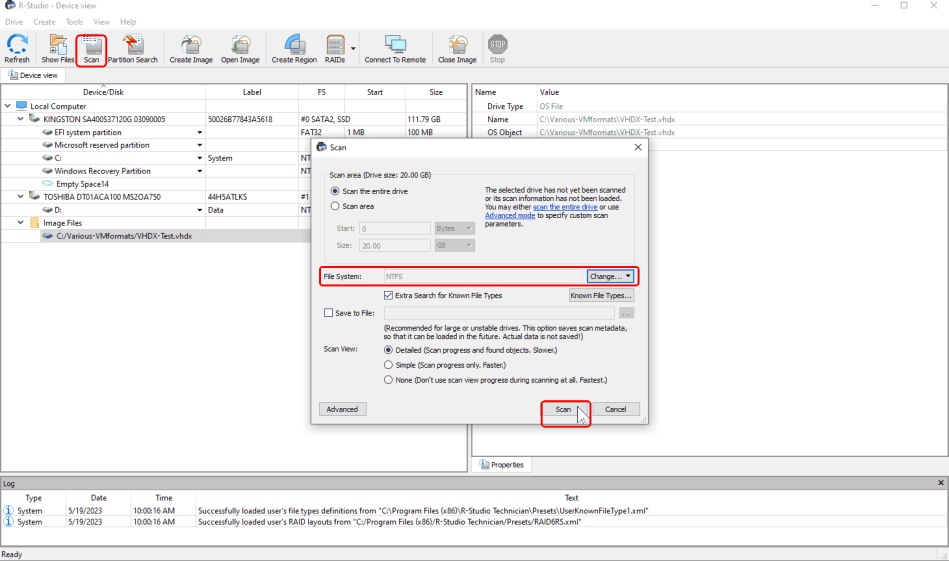Click the Scan toolbar icon
This screenshot has height=561, width=949.
coord(91,45)
